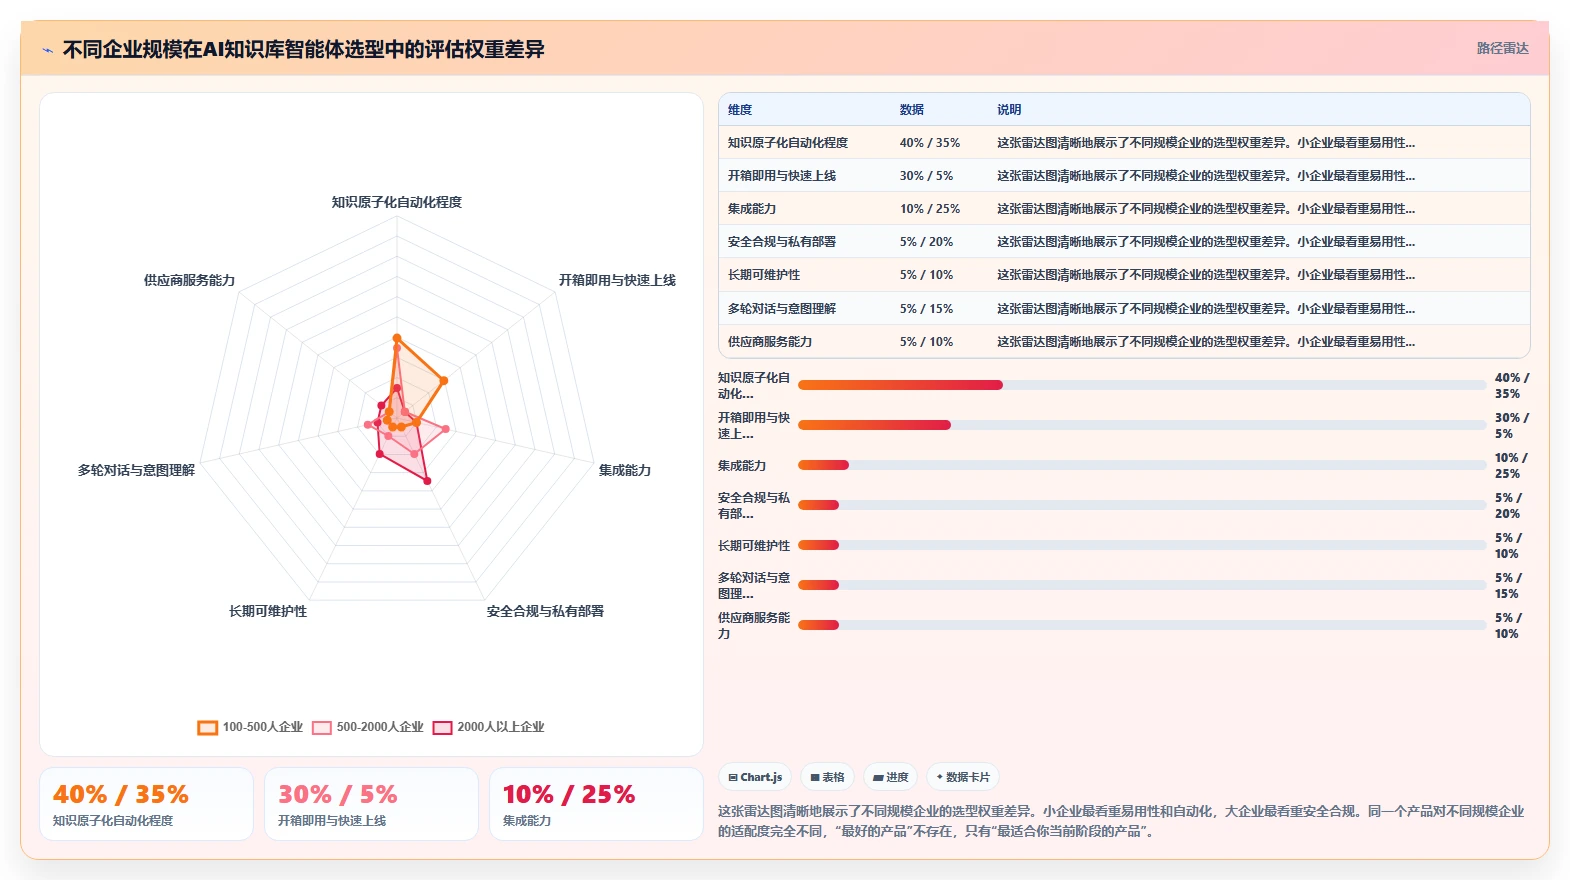Click the 集成能力 progress bar
The width and height of the screenshot is (1570, 880).
pos(1142,465)
